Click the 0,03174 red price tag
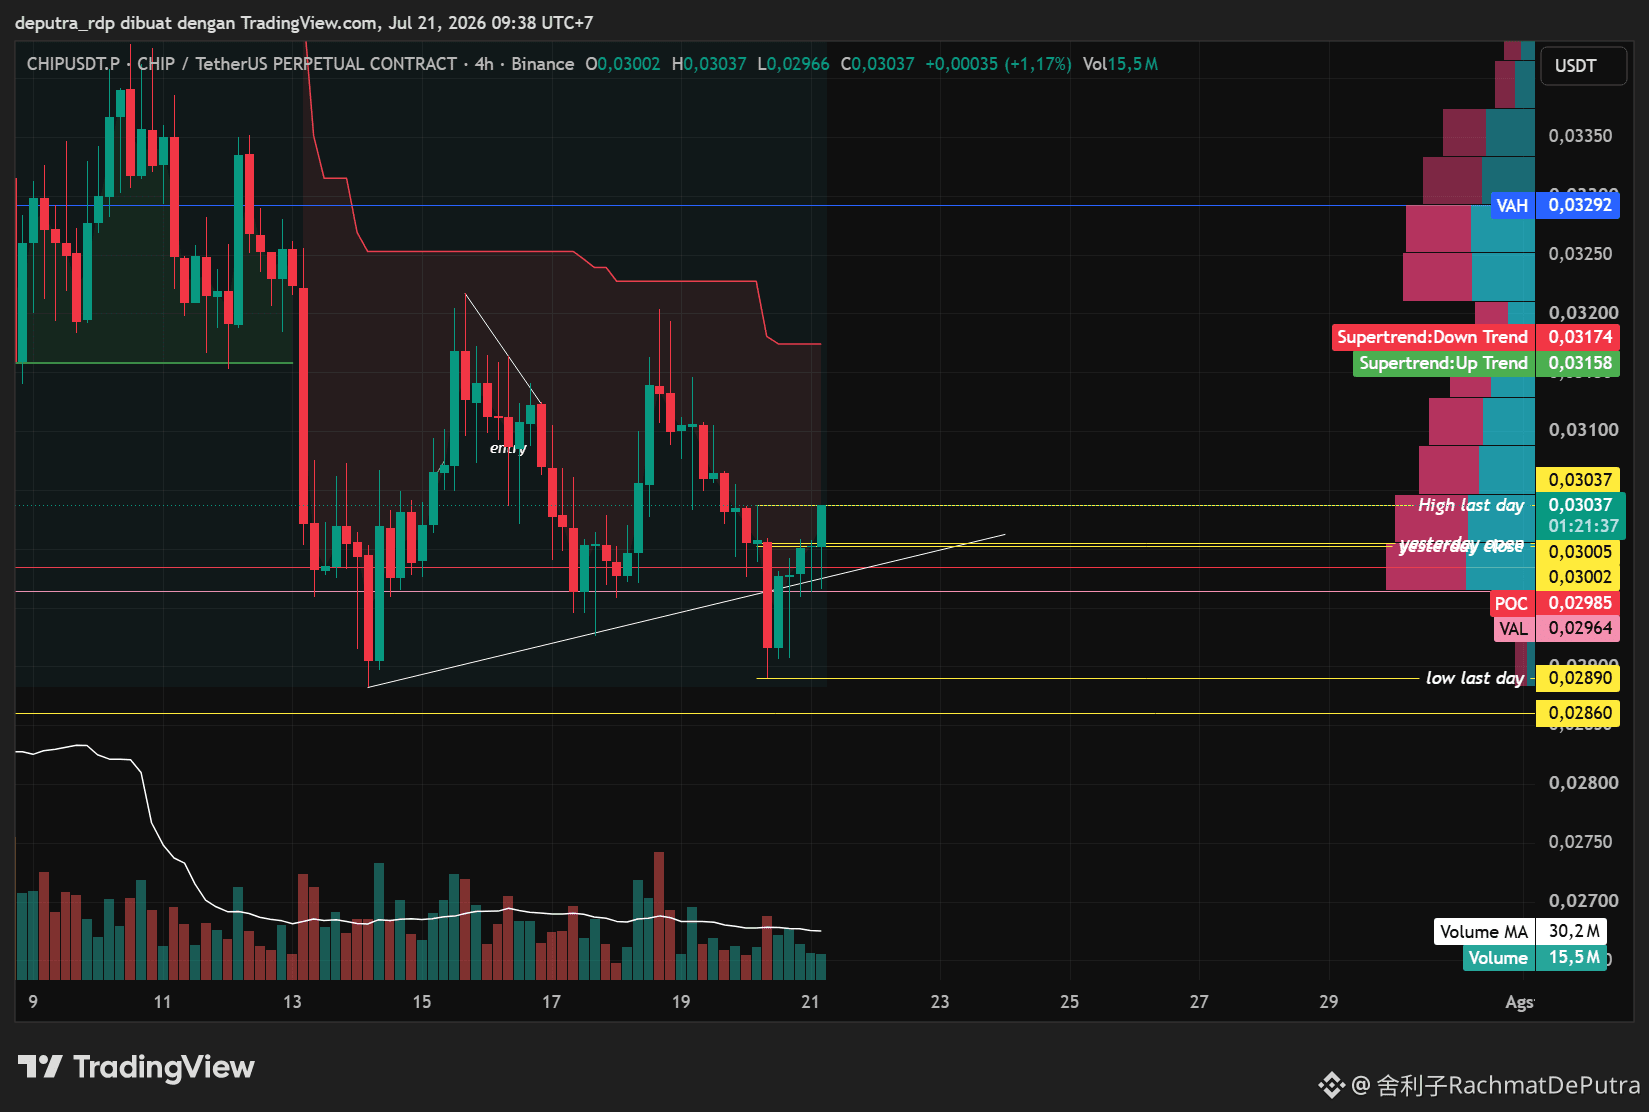 [x=1578, y=337]
